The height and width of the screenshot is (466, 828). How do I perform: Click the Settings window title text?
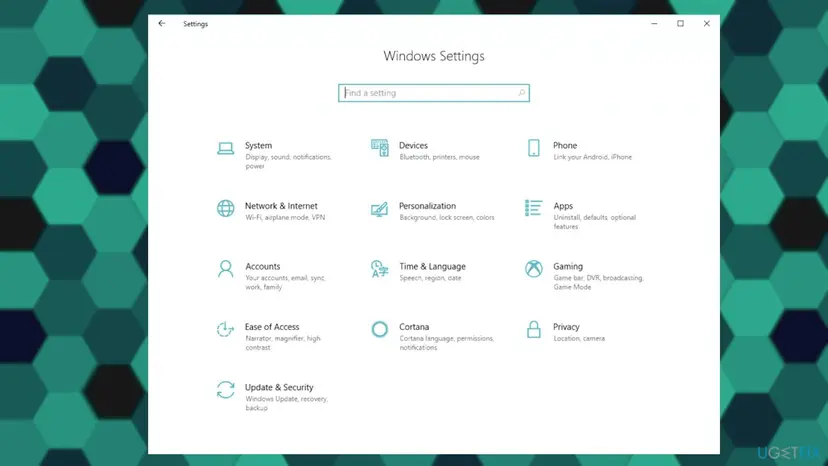pyautogui.click(x=195, y=24)
